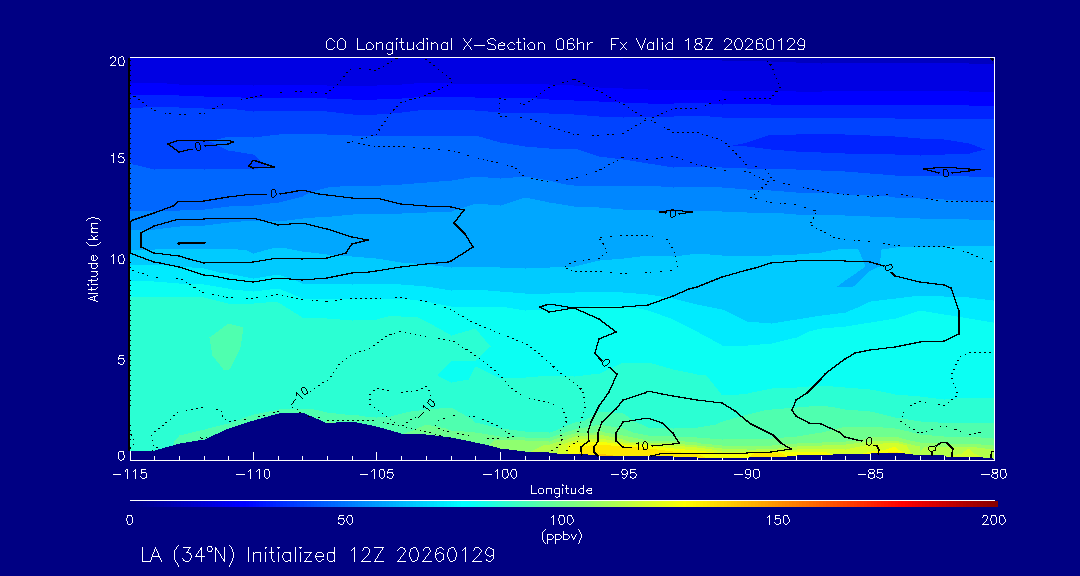
Task: Click the "LA (34°N) Initialized 12Z" footer text
Action: click(x=318, y=554)
